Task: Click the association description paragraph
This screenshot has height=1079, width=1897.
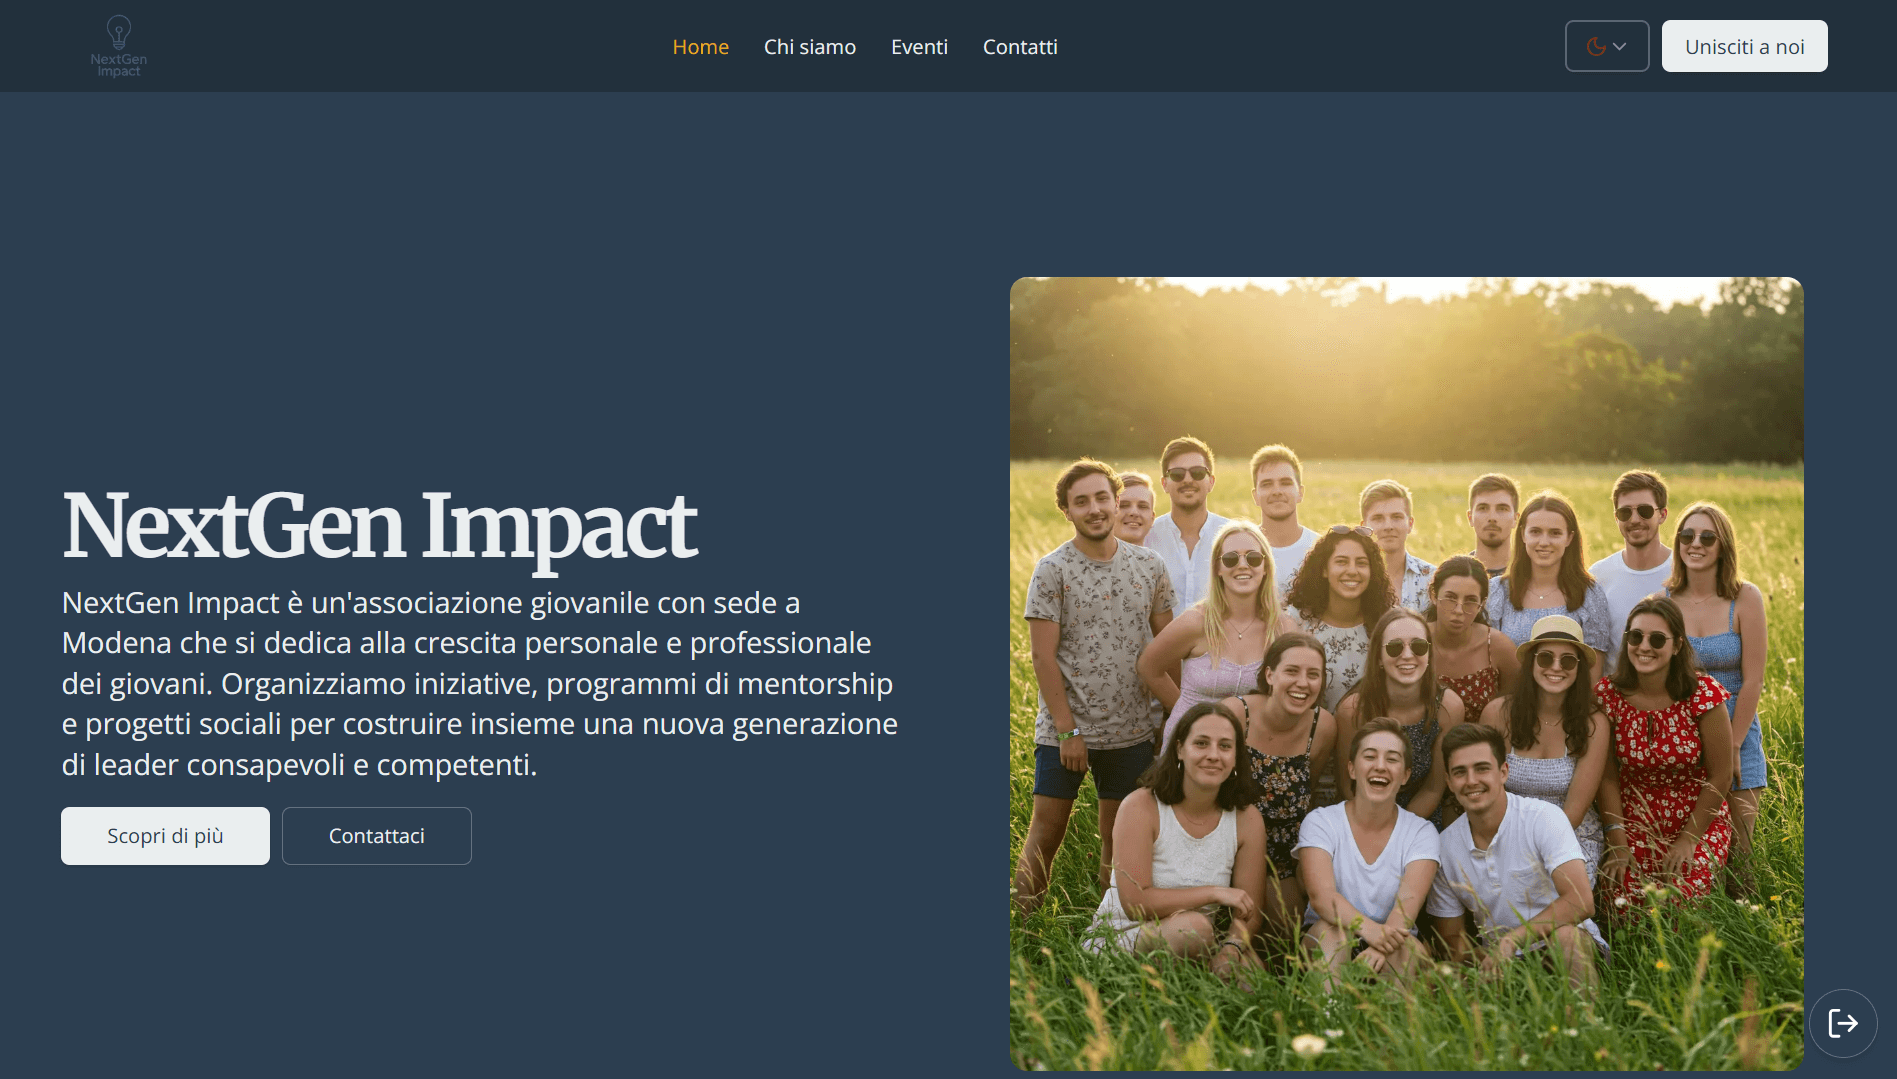Action: tap(480, 684)
